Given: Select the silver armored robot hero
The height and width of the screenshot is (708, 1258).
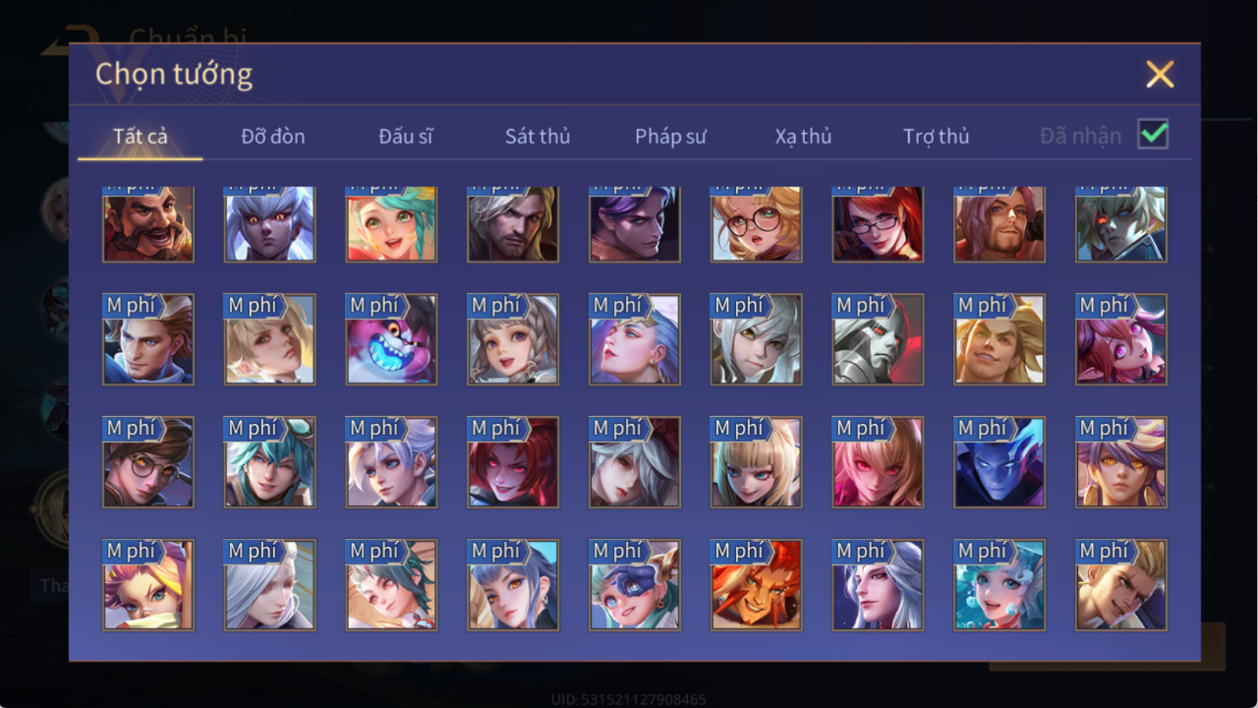Looking at the screenshot, I should point(878,339).
